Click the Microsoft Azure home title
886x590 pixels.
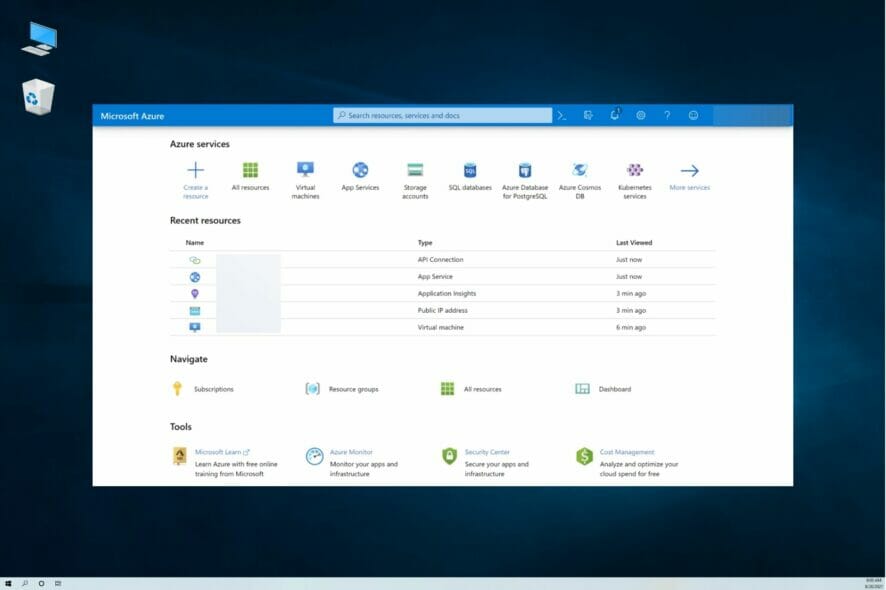coord(132,116)
